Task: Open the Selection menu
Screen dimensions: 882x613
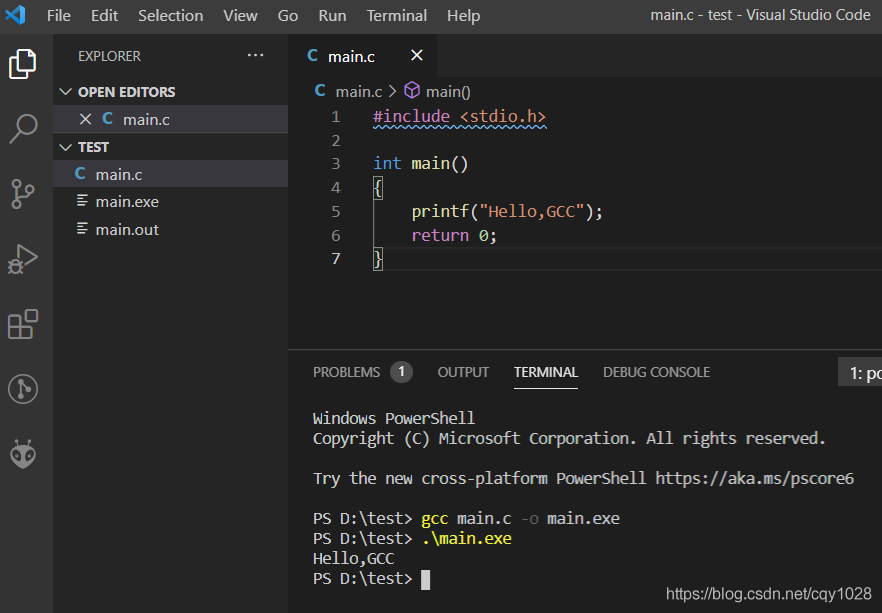Action: [170, 16]
